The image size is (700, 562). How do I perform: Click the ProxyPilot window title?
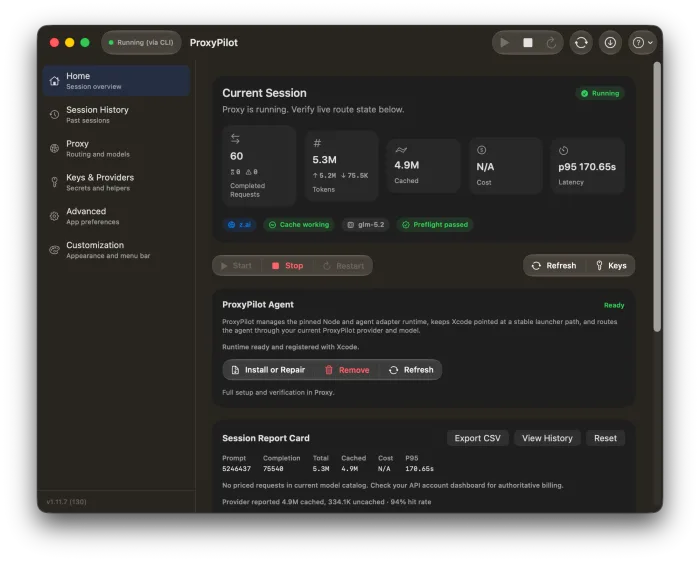(x=214, y=43)
